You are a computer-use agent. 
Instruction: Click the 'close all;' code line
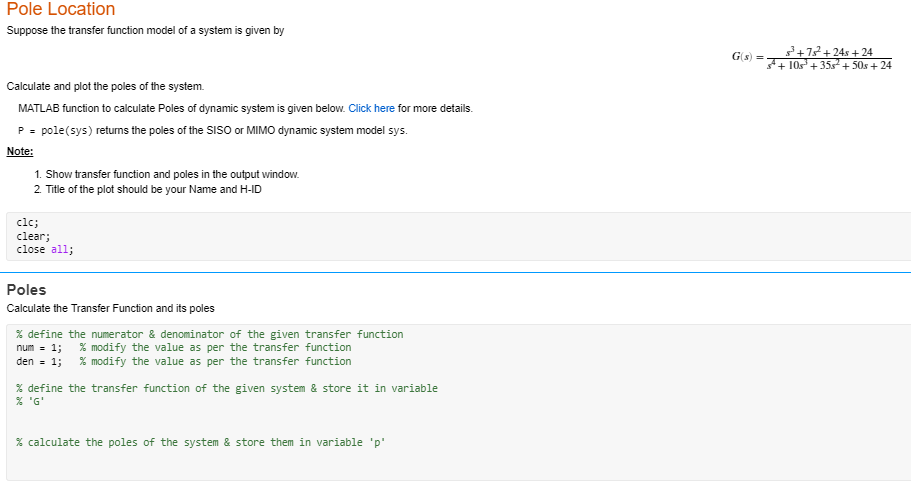pos(45,249)
